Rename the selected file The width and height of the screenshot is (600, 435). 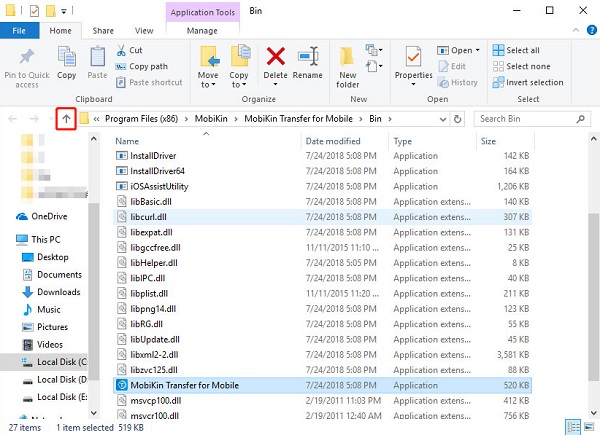[x=308, y=63]
